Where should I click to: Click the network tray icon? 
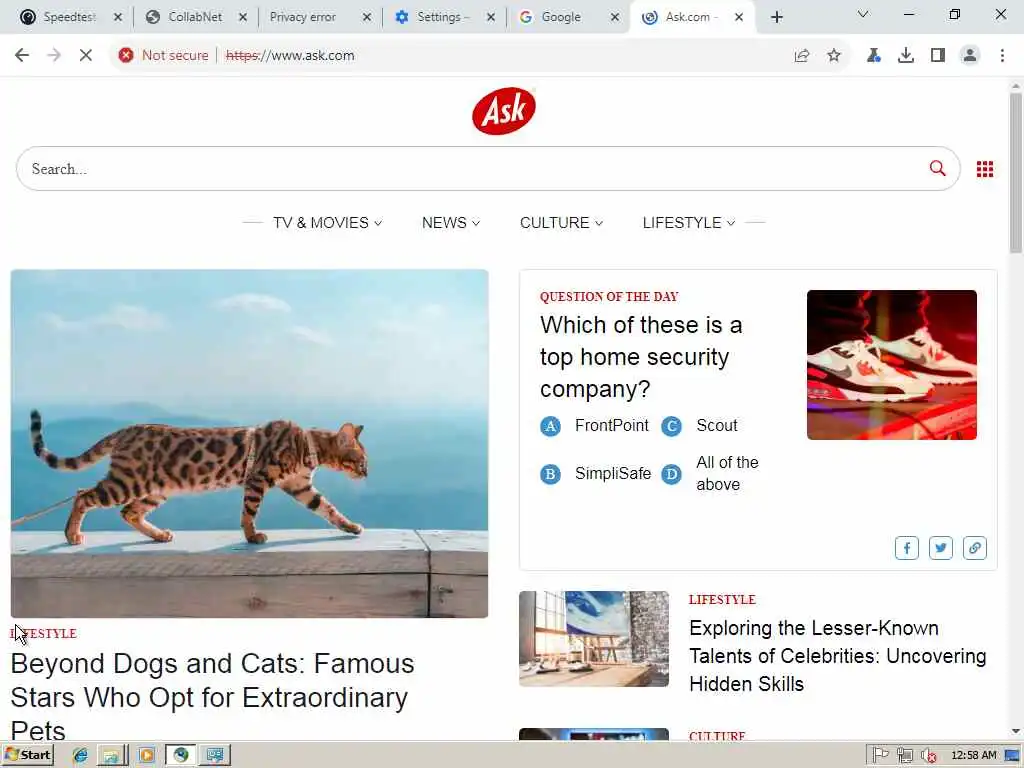904,756
